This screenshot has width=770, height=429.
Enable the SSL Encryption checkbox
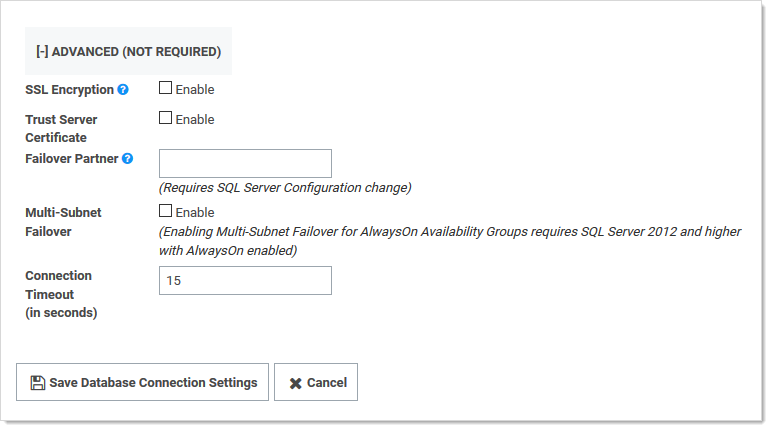(165, 88)
